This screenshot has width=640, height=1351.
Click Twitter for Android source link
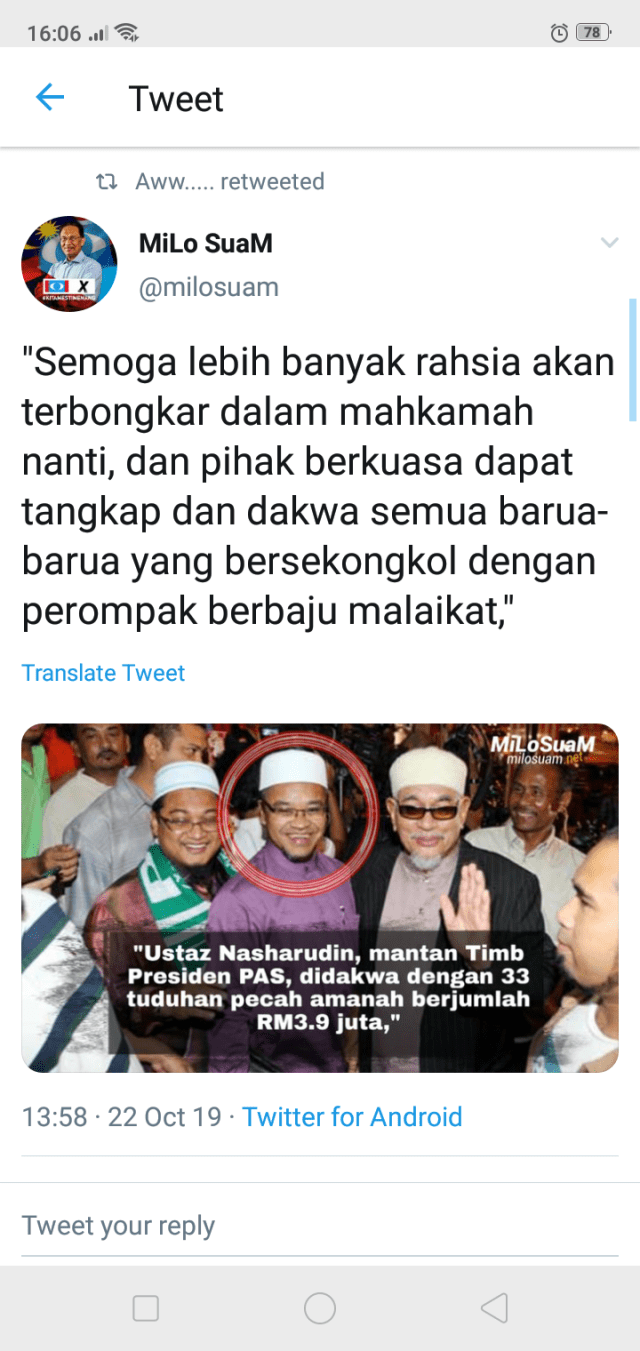tap(352, 1116)
